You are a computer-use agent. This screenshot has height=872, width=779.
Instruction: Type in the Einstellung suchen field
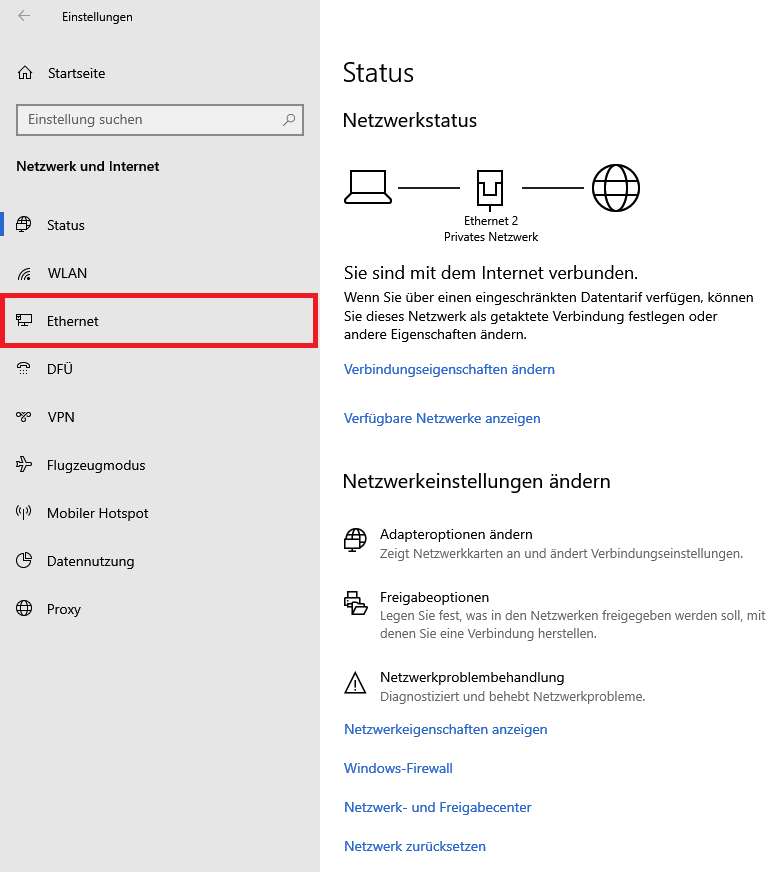coord(150,120)
